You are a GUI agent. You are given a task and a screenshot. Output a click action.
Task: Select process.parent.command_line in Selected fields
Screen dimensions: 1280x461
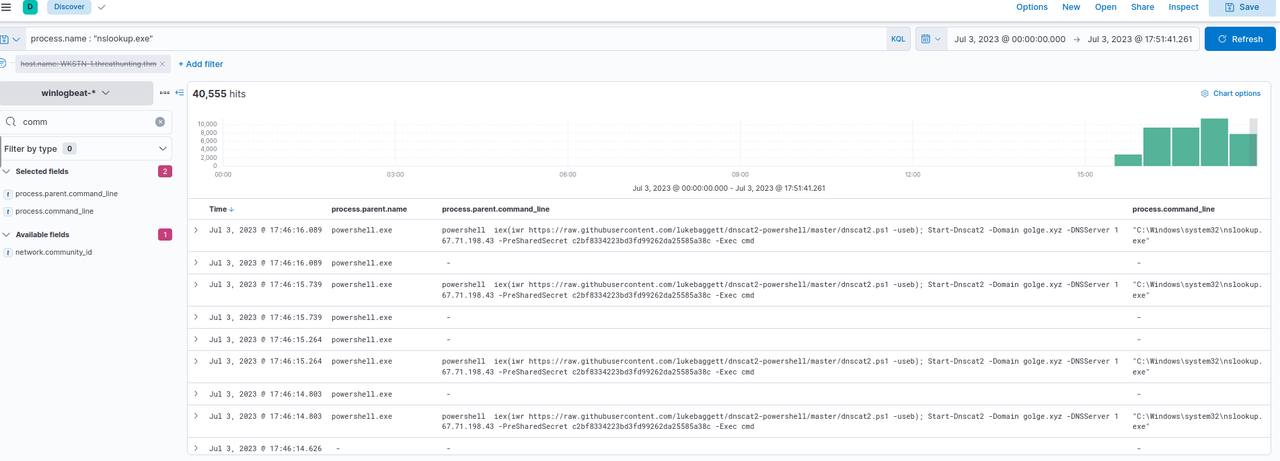(67, 193)
